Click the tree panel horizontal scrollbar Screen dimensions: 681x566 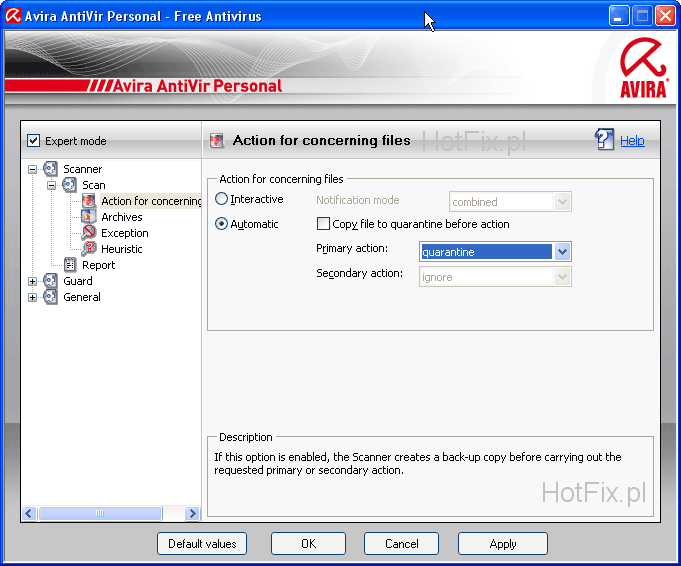[100, 513]
